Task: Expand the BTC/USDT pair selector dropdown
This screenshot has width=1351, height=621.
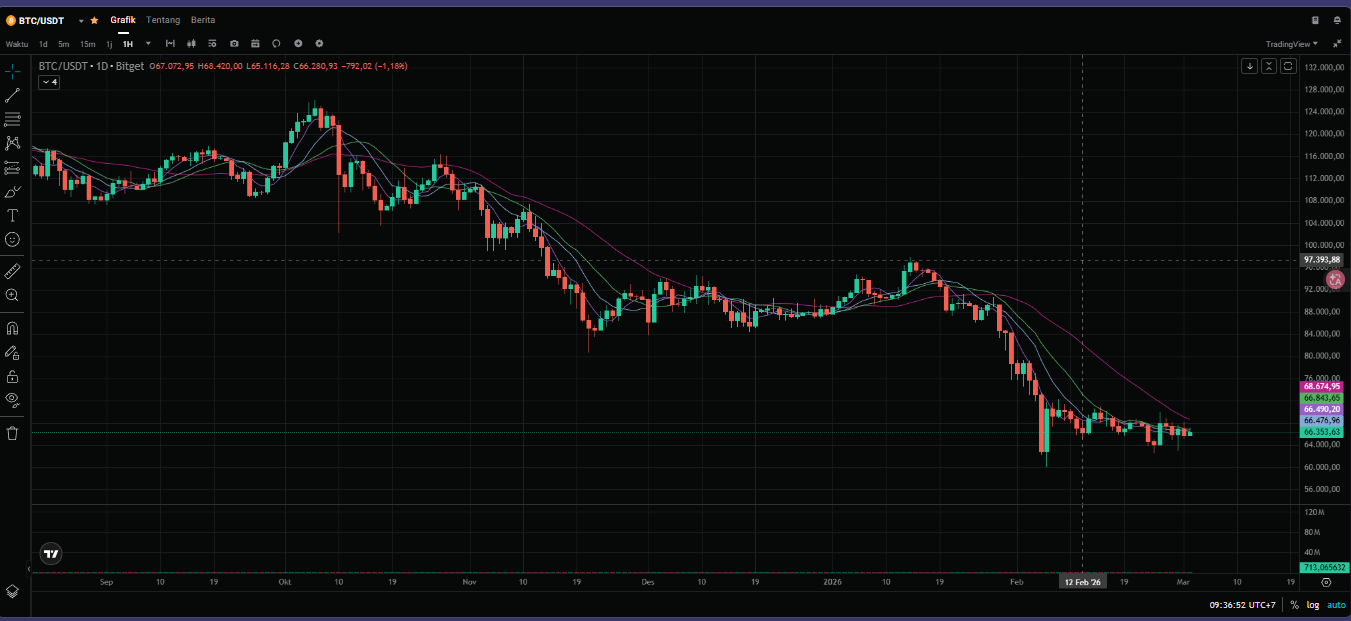Action: (x=81, y=20)
